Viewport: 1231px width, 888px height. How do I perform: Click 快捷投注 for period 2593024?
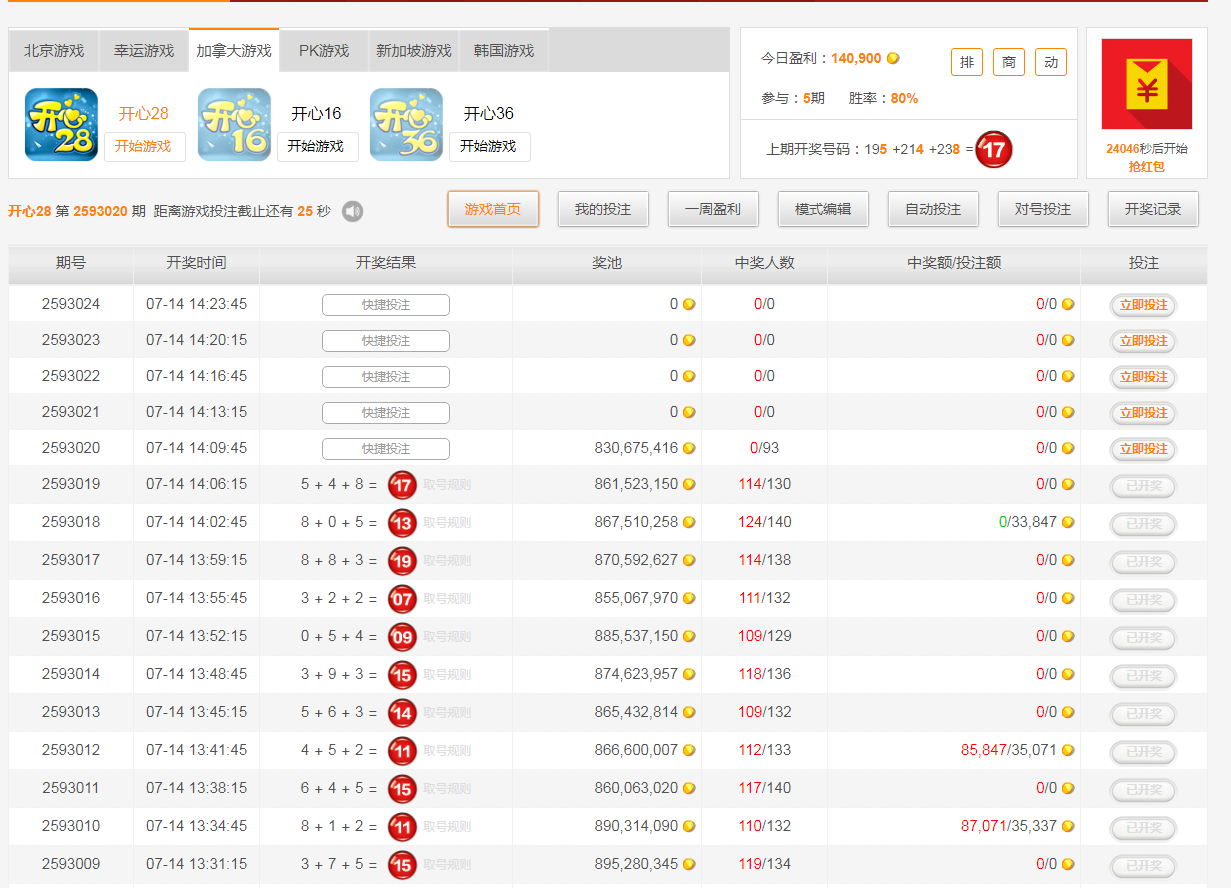coord(386,305)
